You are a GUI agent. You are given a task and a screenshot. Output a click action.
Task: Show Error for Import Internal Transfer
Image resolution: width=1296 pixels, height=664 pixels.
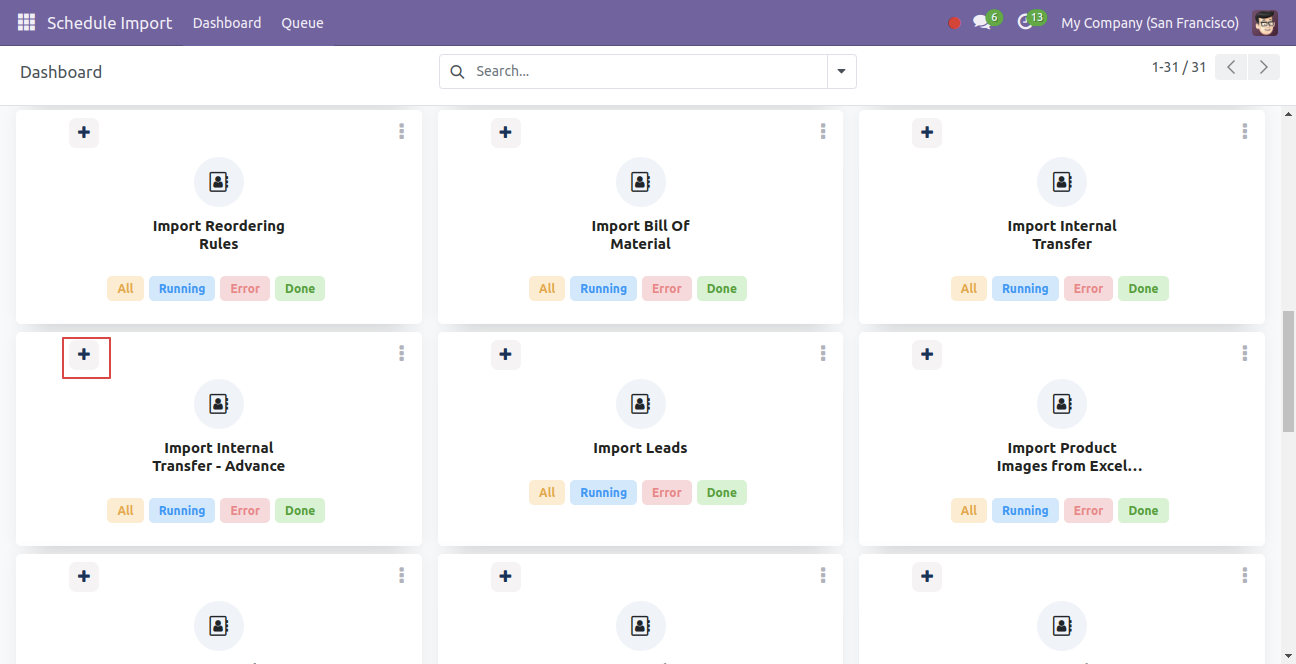1088,288
